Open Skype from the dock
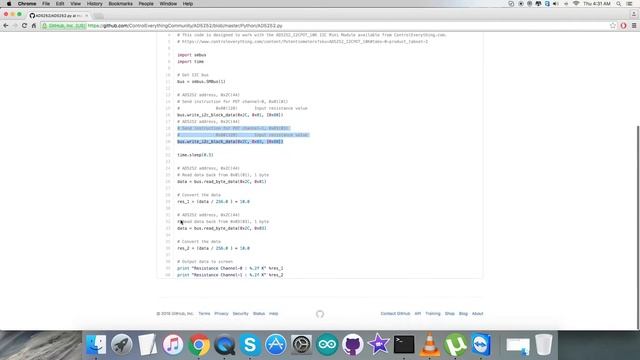 (250, 344)
